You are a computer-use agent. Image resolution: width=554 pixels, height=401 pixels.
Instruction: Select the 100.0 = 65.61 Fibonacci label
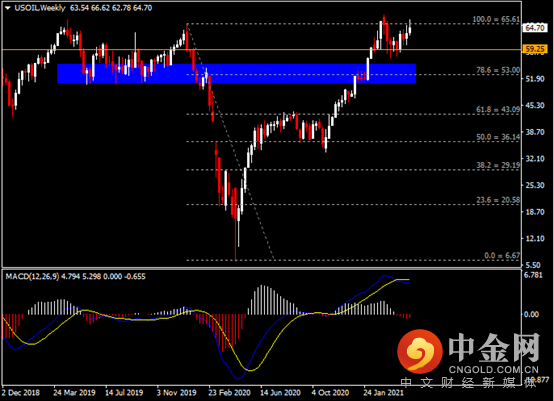[x=496, y=19]
